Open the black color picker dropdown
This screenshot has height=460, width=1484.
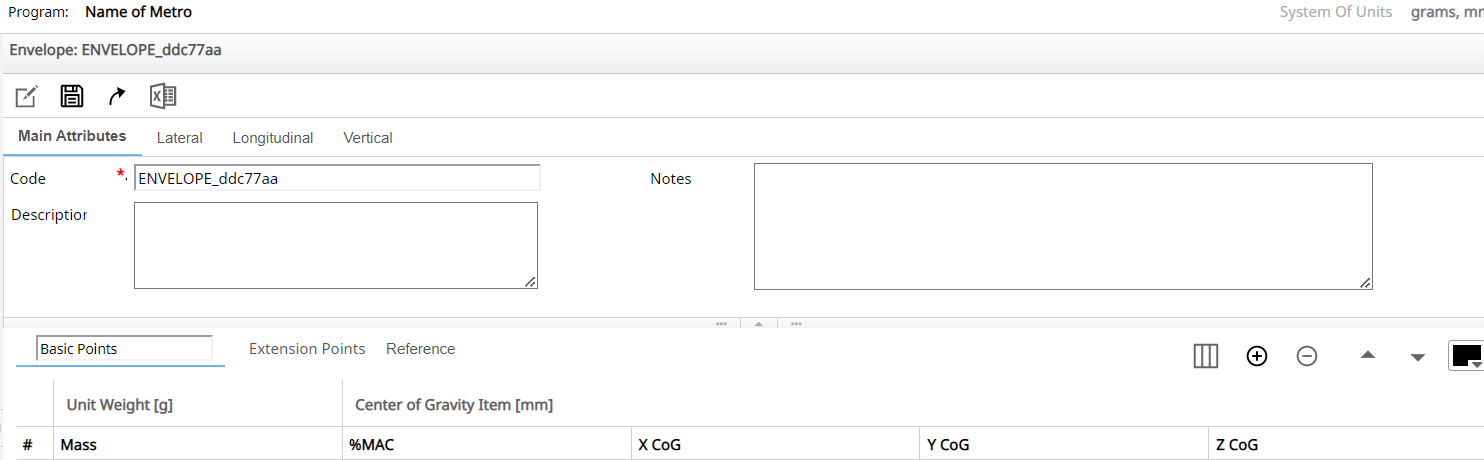coord(1466,356)
